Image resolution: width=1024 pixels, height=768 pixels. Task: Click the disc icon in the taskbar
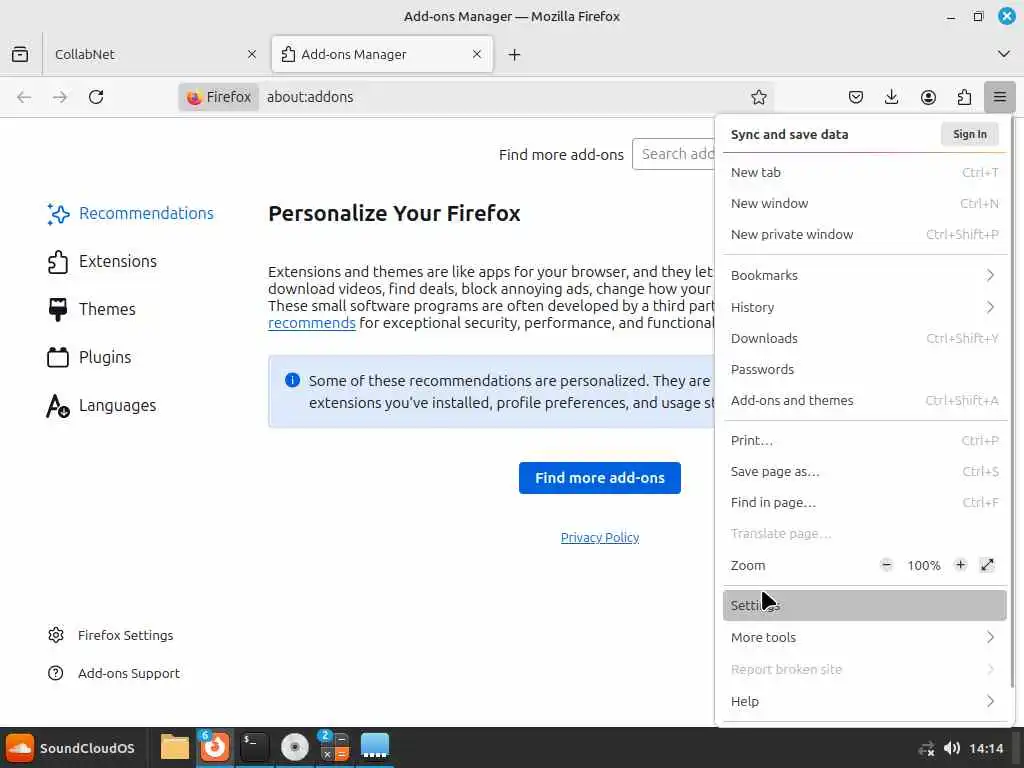pos(295,748)
